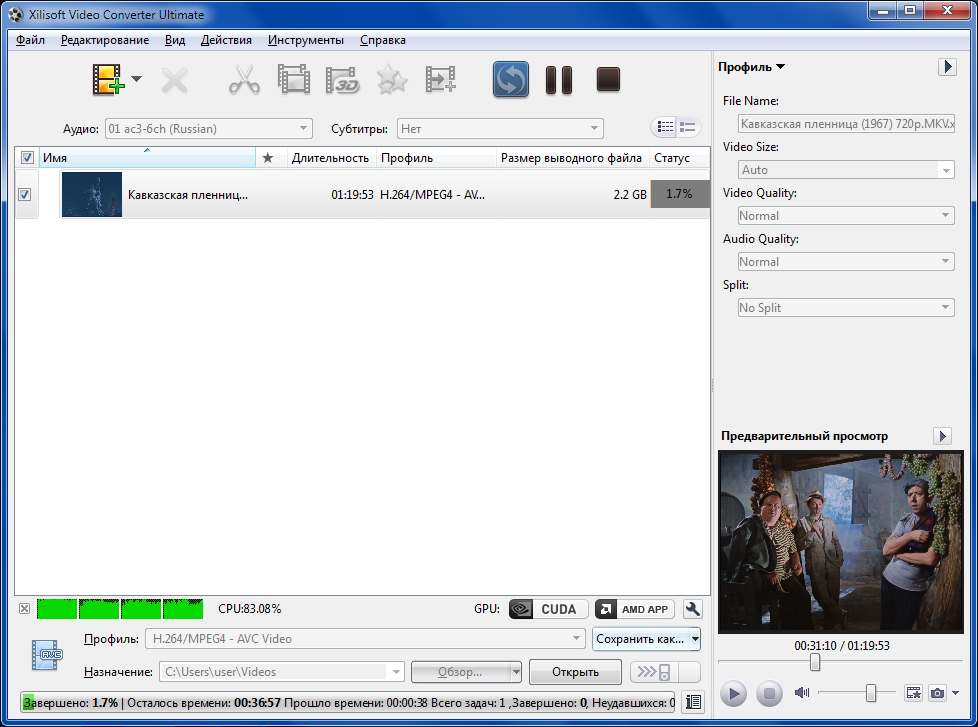Close the CPU usage graph panel
This screenshot has width=978, height=727.
(24, 609)
